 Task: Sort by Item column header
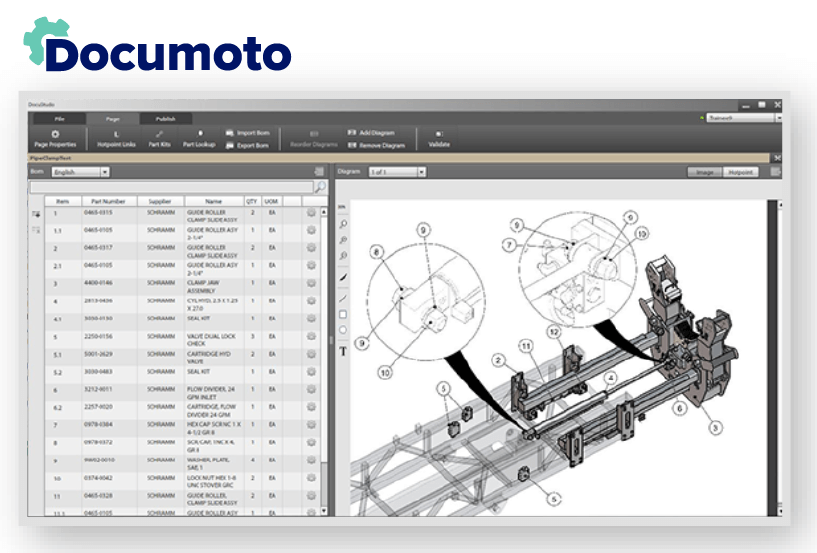(x=63, y=201)
